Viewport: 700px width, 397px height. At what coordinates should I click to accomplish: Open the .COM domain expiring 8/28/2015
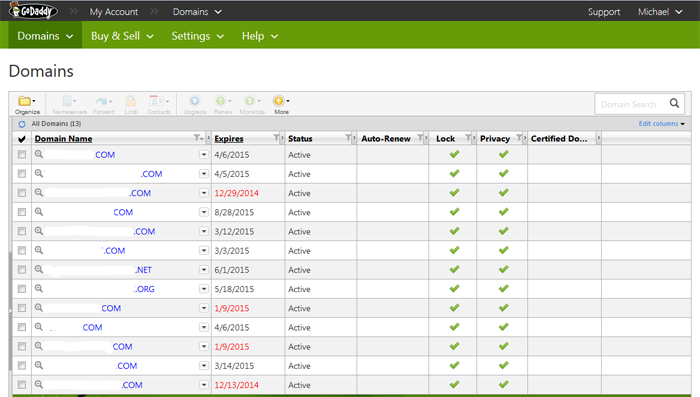pos(123,212)
